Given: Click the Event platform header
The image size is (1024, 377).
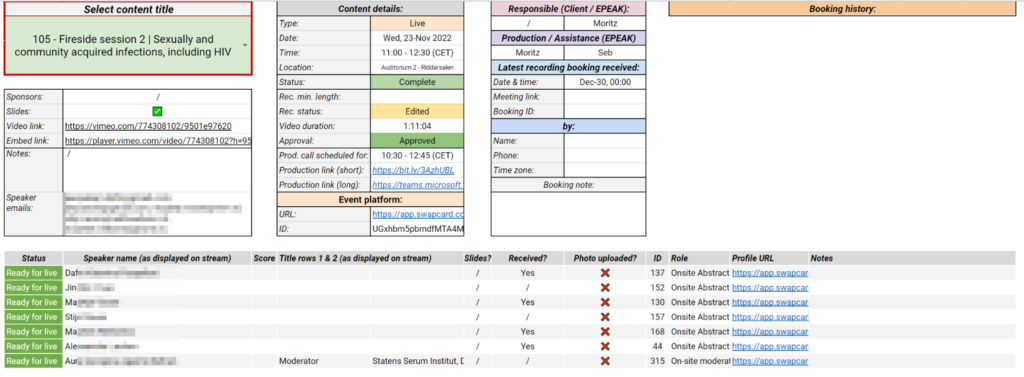Looking at the screenshot, I should click(370, 199).
